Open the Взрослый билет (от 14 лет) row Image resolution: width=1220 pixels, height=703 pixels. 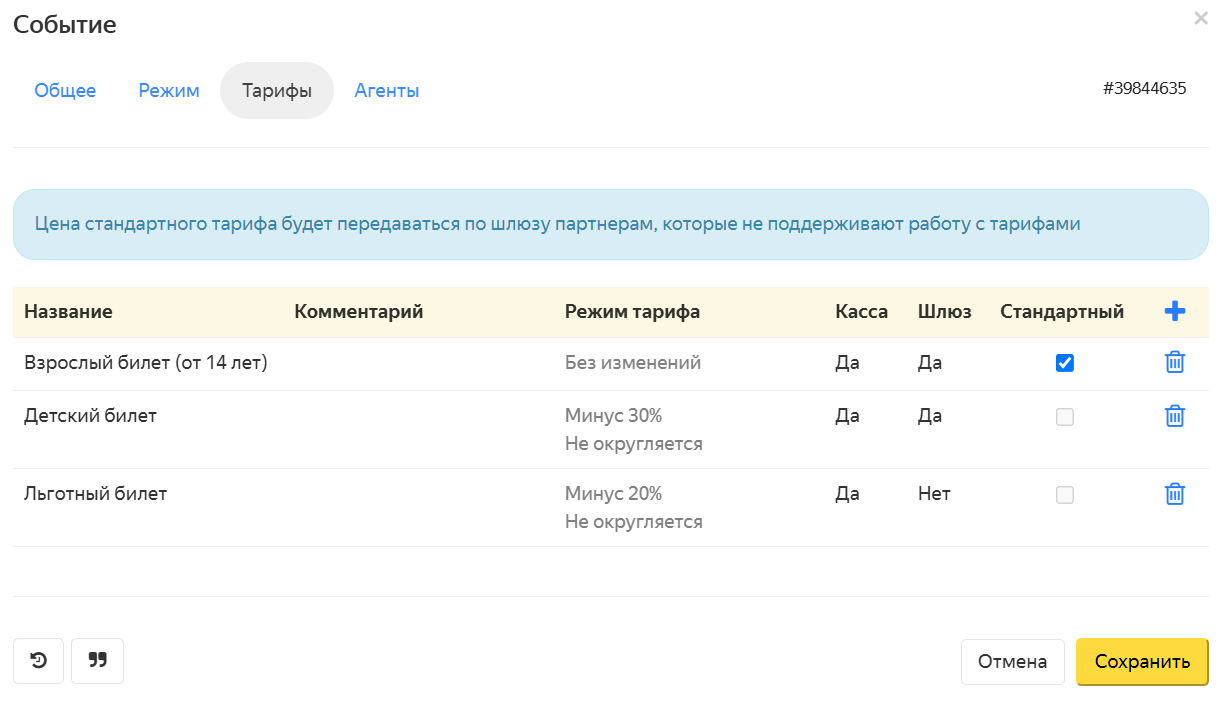146,363
